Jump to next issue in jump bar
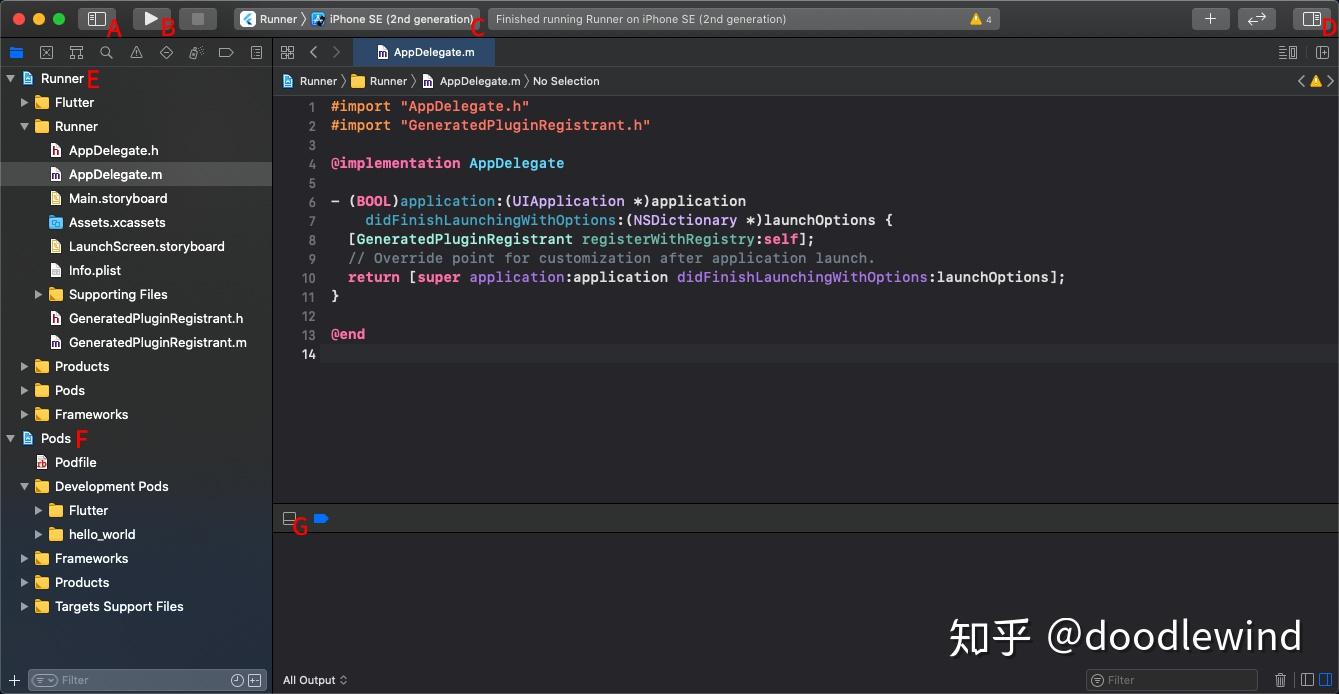The height and width of the screenshot is (694, 1339). pyautogui.click(x=1330, y=81)
